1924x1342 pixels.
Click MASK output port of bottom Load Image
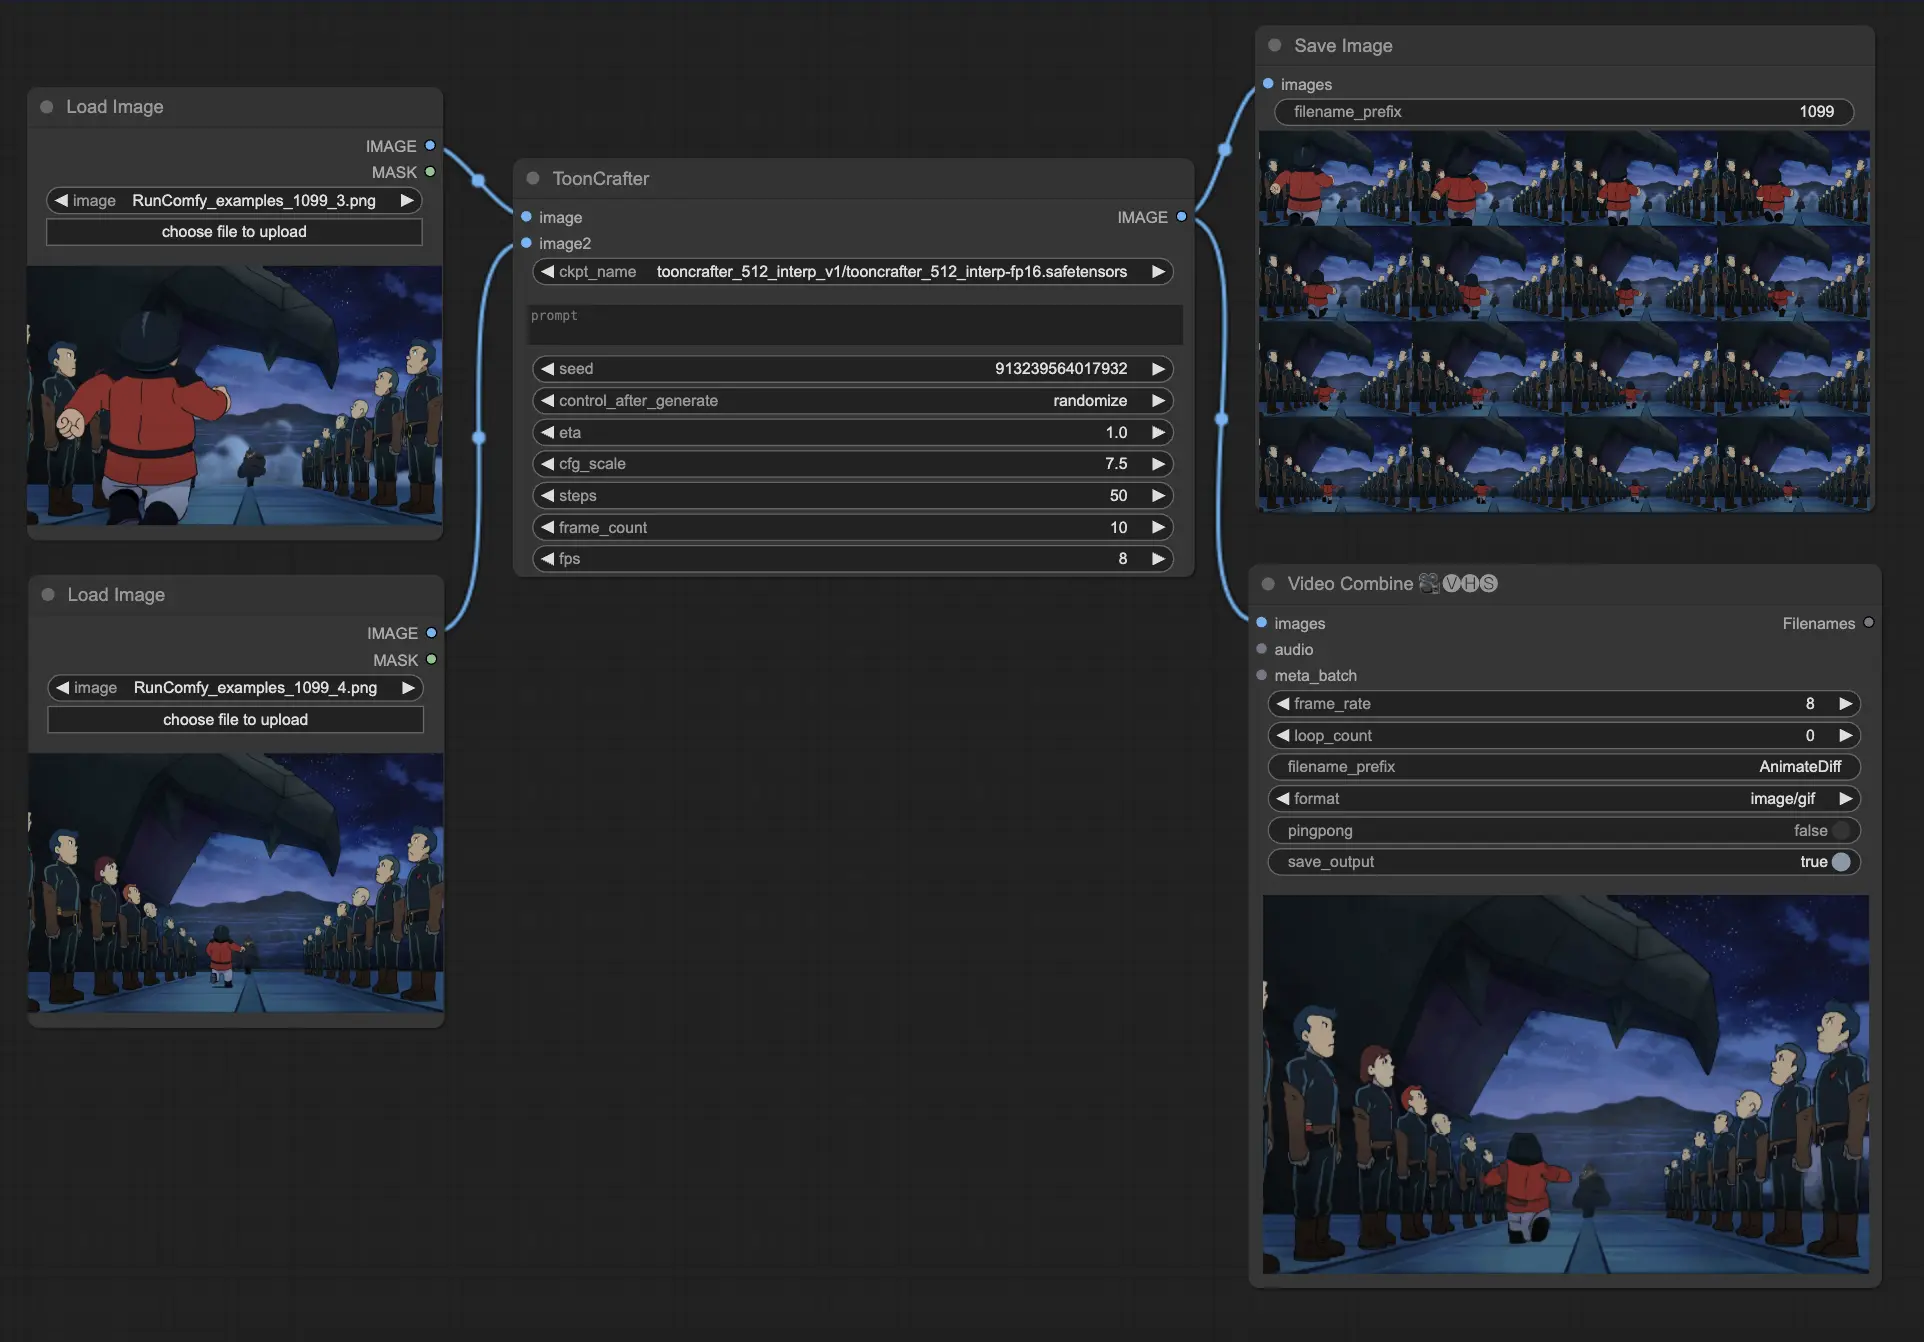coord(431,660)
